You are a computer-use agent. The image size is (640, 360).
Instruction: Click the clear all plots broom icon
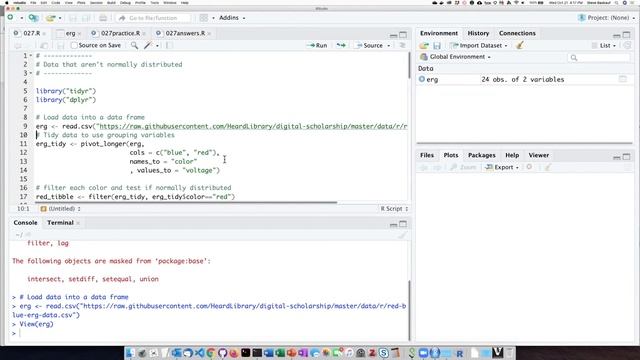coord(548,167)
